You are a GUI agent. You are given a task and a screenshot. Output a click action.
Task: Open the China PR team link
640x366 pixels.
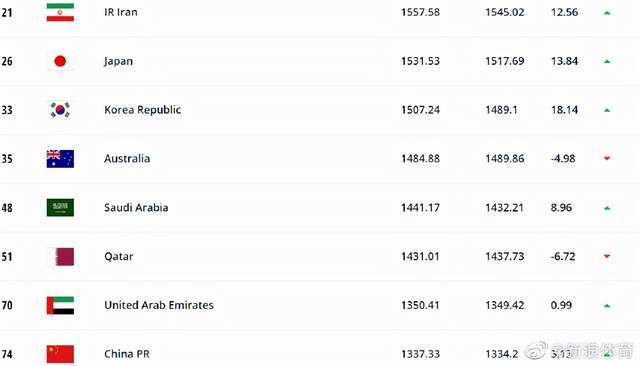click(x=127, y=354)
